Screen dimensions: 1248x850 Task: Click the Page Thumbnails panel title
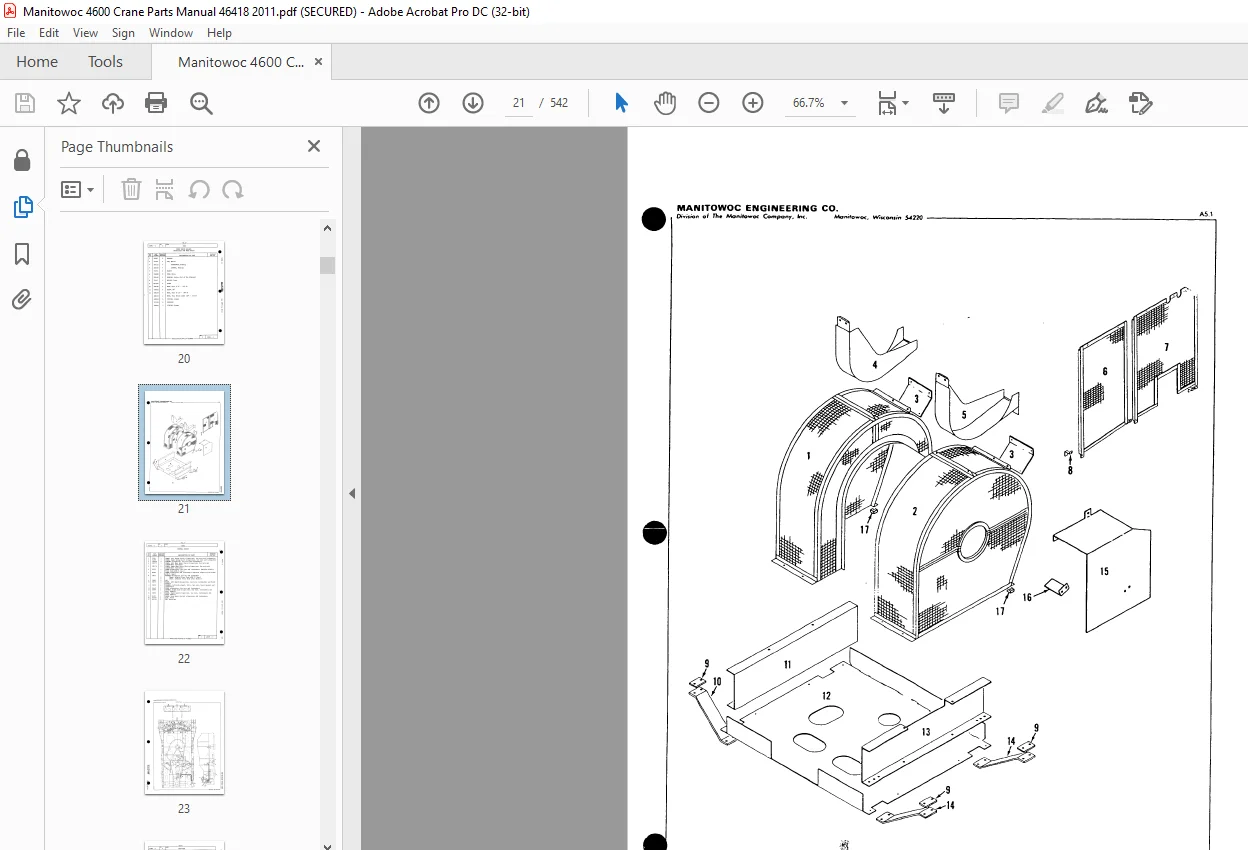coord(117,146)
